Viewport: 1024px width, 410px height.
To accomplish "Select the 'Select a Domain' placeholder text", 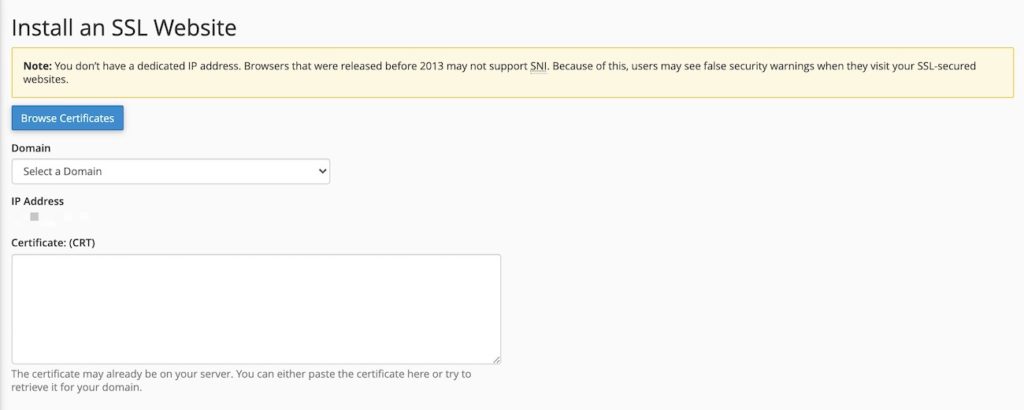I will [63, 172].
